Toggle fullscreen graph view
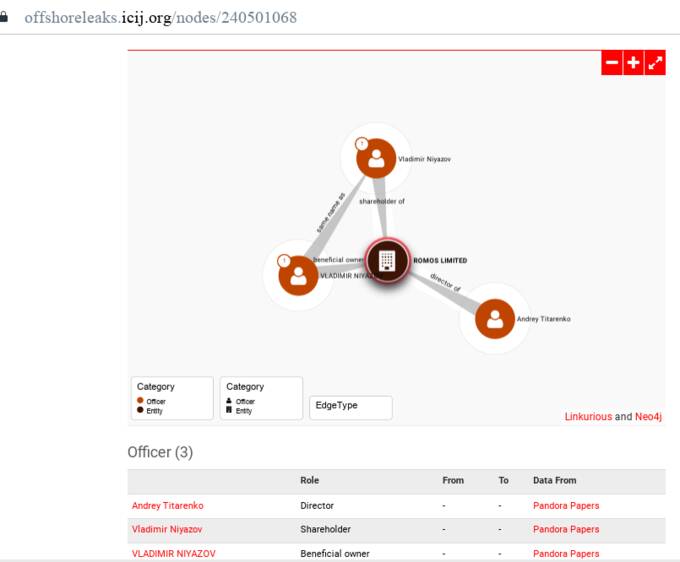Viewport: 680px width, 562px height. pyautogui.click(x=655, y=63)
